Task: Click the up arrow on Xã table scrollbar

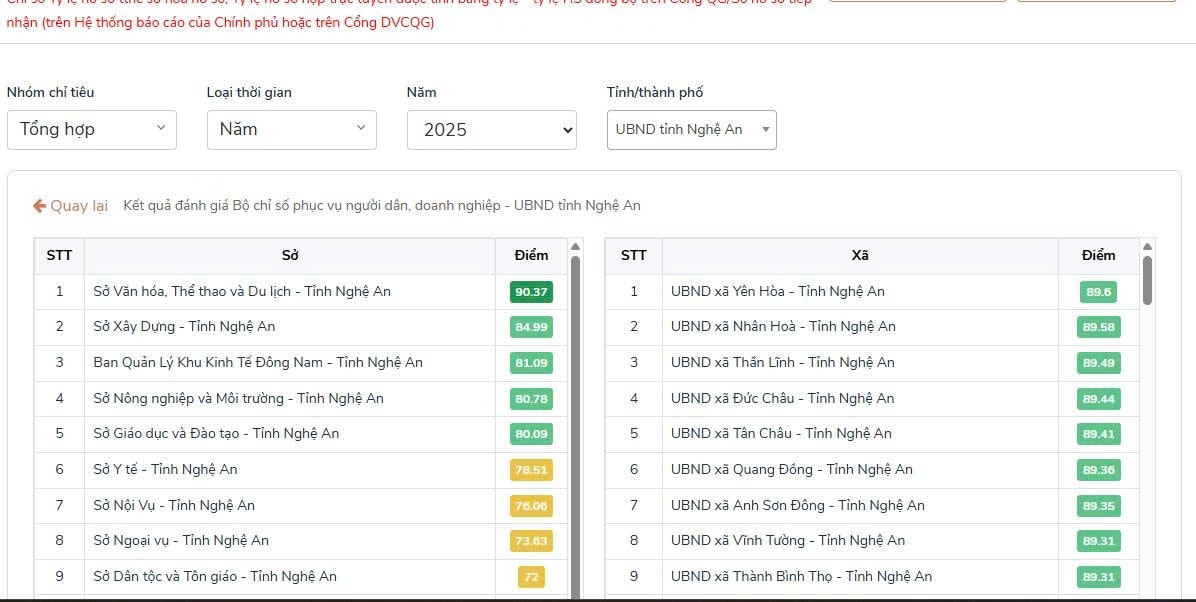Action: 1147,246
